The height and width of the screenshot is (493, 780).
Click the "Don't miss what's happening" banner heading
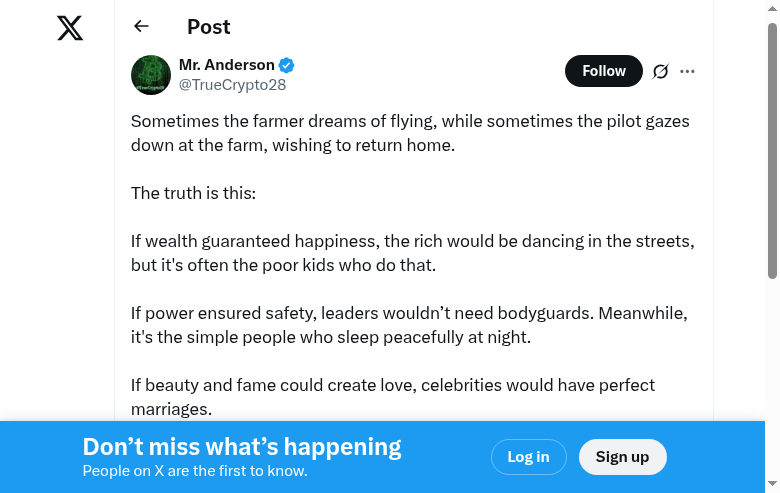click(x=242, y=447)
